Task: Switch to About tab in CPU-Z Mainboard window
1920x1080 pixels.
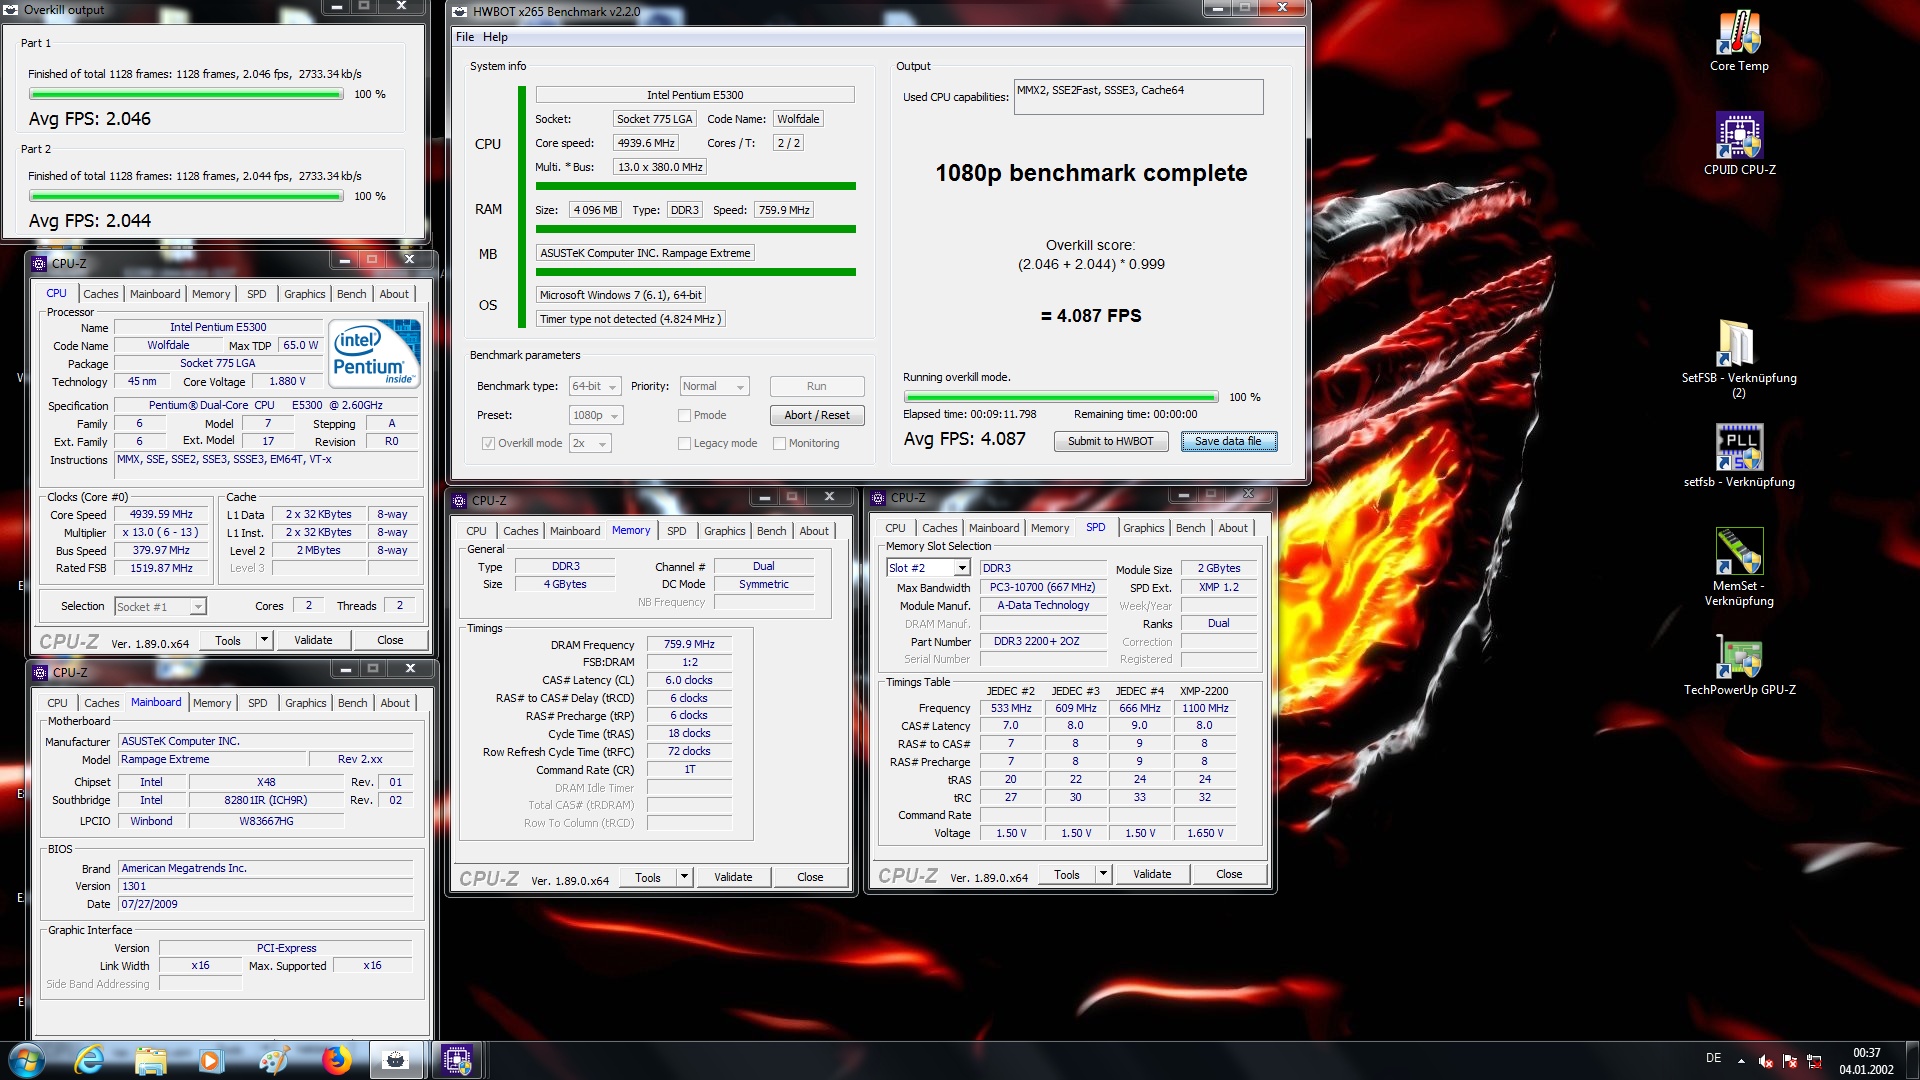Action: tap(395, 703)
